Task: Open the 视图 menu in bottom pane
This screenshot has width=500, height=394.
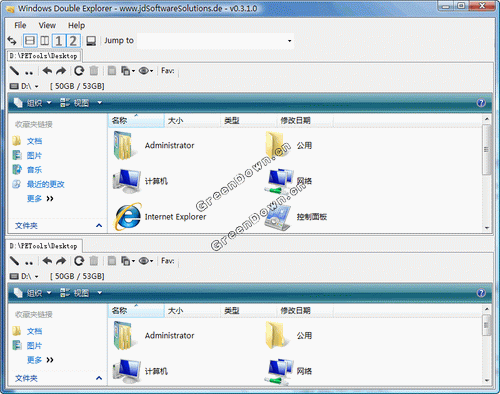Action: pos(81,293)
